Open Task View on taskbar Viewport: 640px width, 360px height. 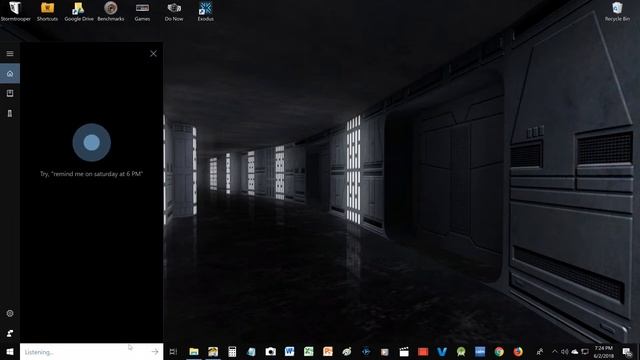(x=173, y=351)
